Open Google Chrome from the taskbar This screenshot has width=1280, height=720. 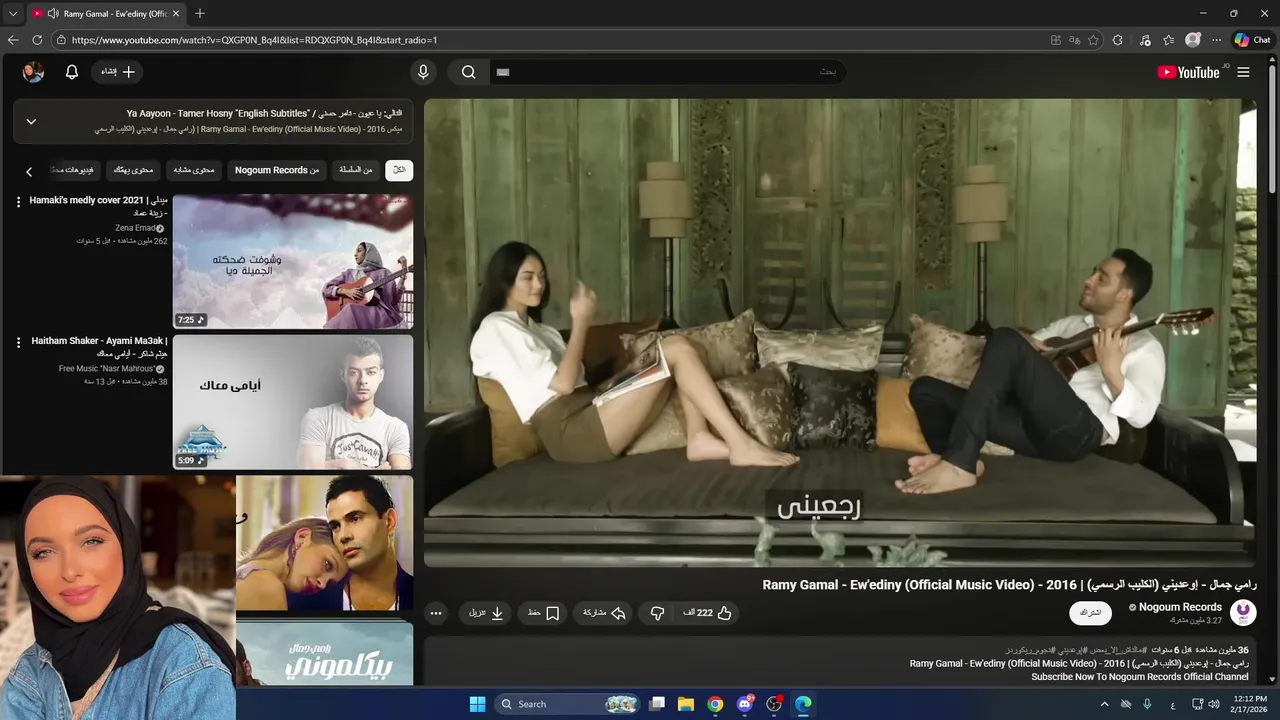point(715,704)
